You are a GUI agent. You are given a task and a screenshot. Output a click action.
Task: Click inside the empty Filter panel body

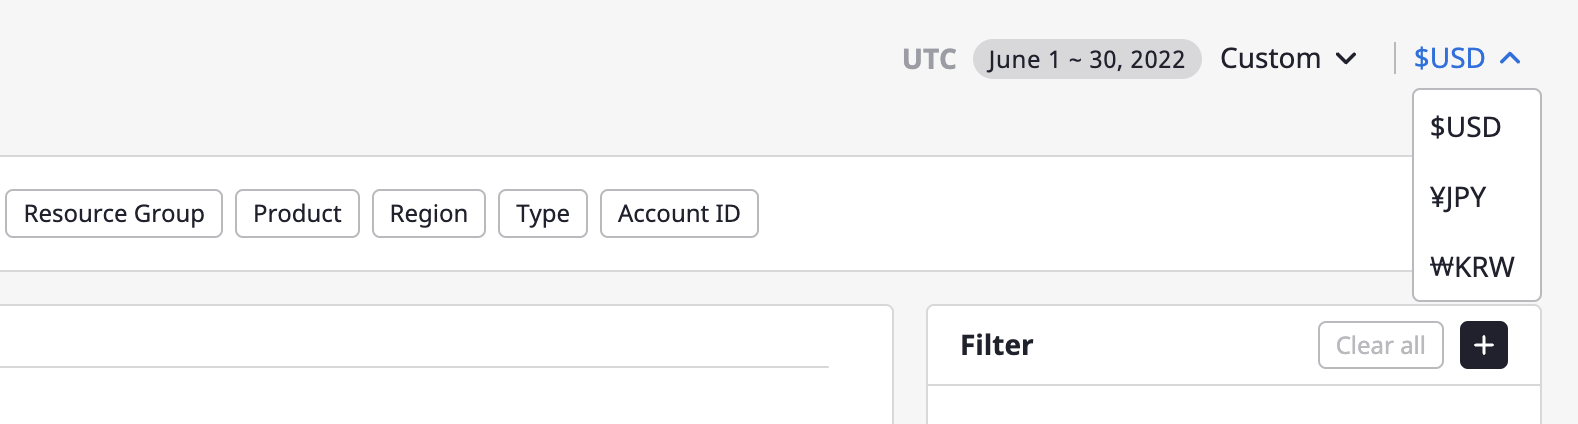tap(1234, 405)
